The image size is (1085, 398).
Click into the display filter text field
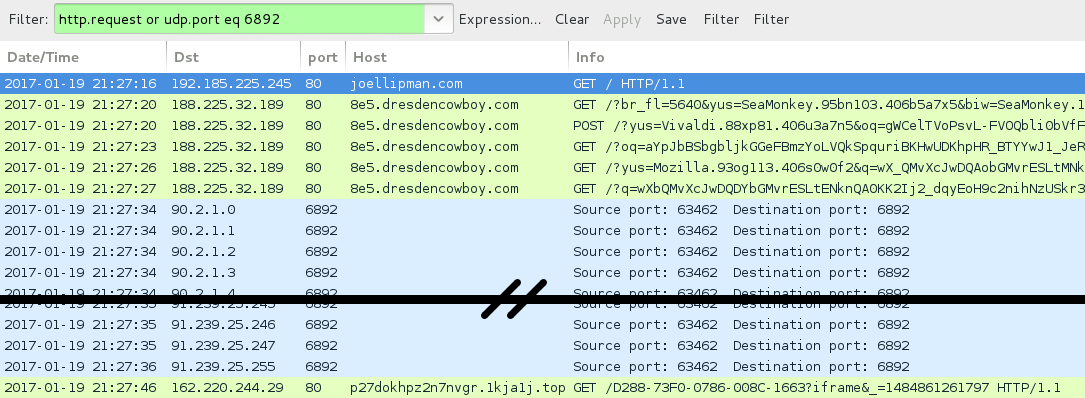(x=239, y=19)
